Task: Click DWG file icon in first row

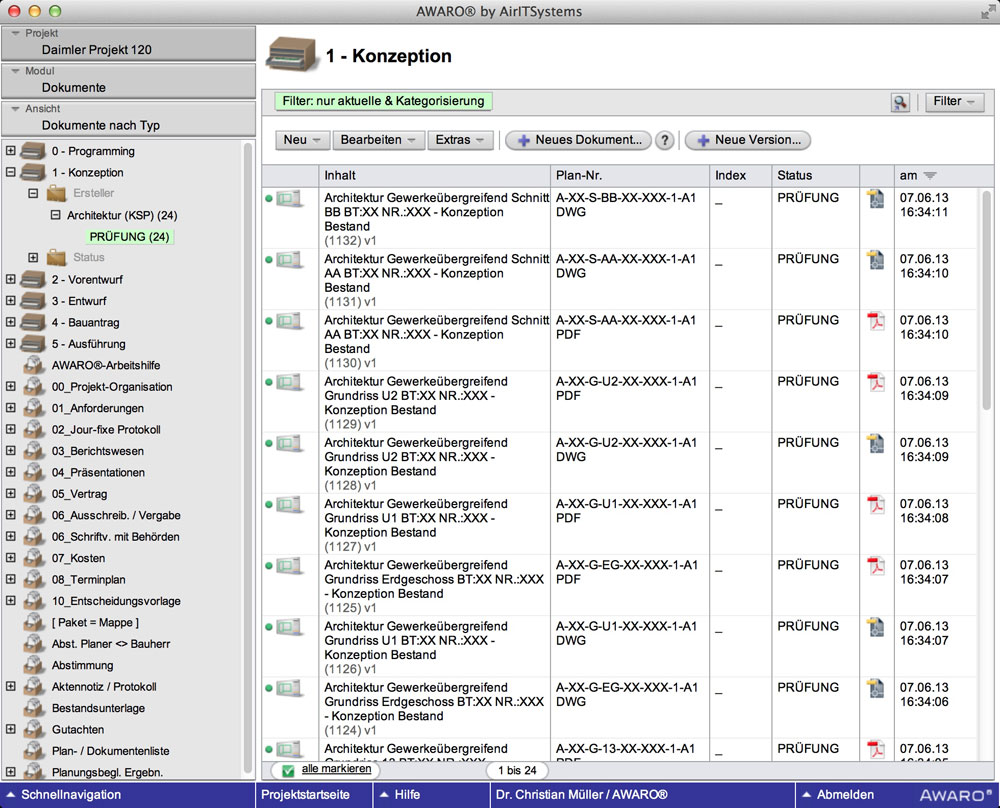Action: pos(876,199)
